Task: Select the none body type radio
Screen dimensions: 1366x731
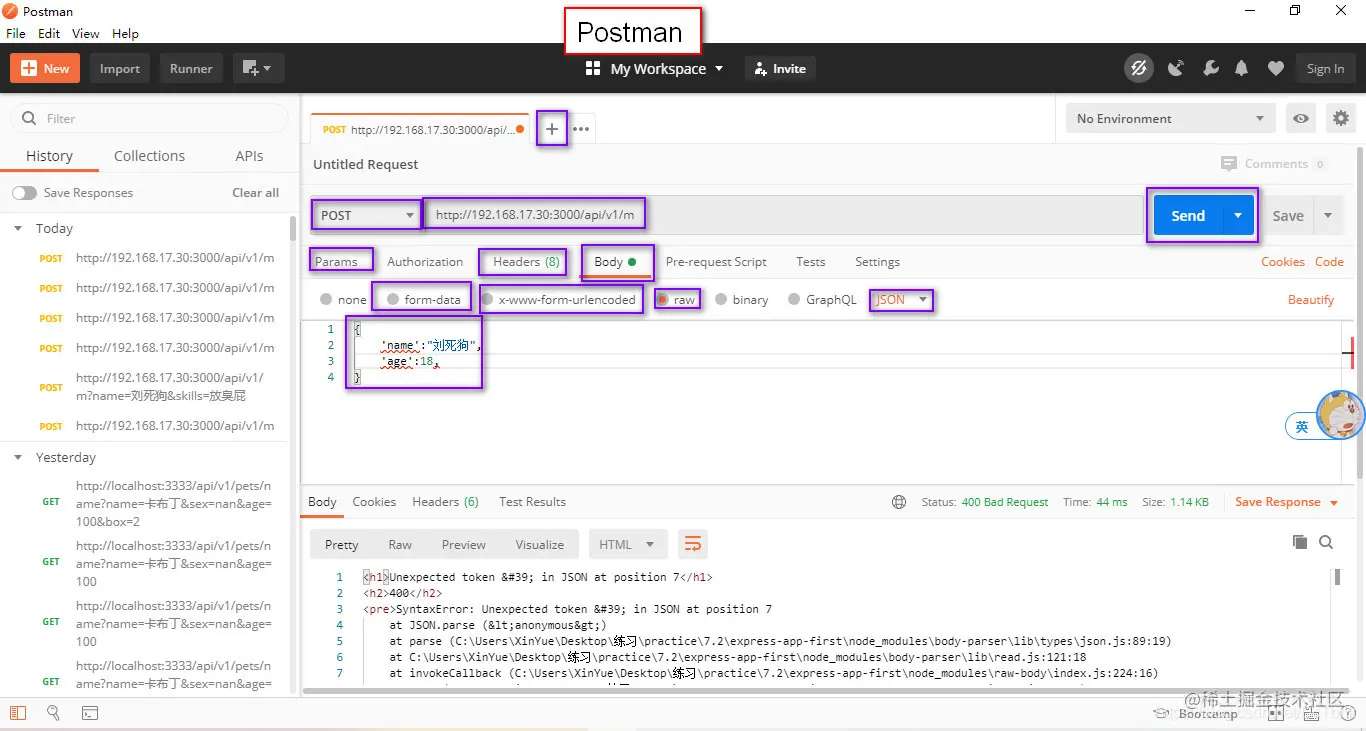Action: (326, 299)
